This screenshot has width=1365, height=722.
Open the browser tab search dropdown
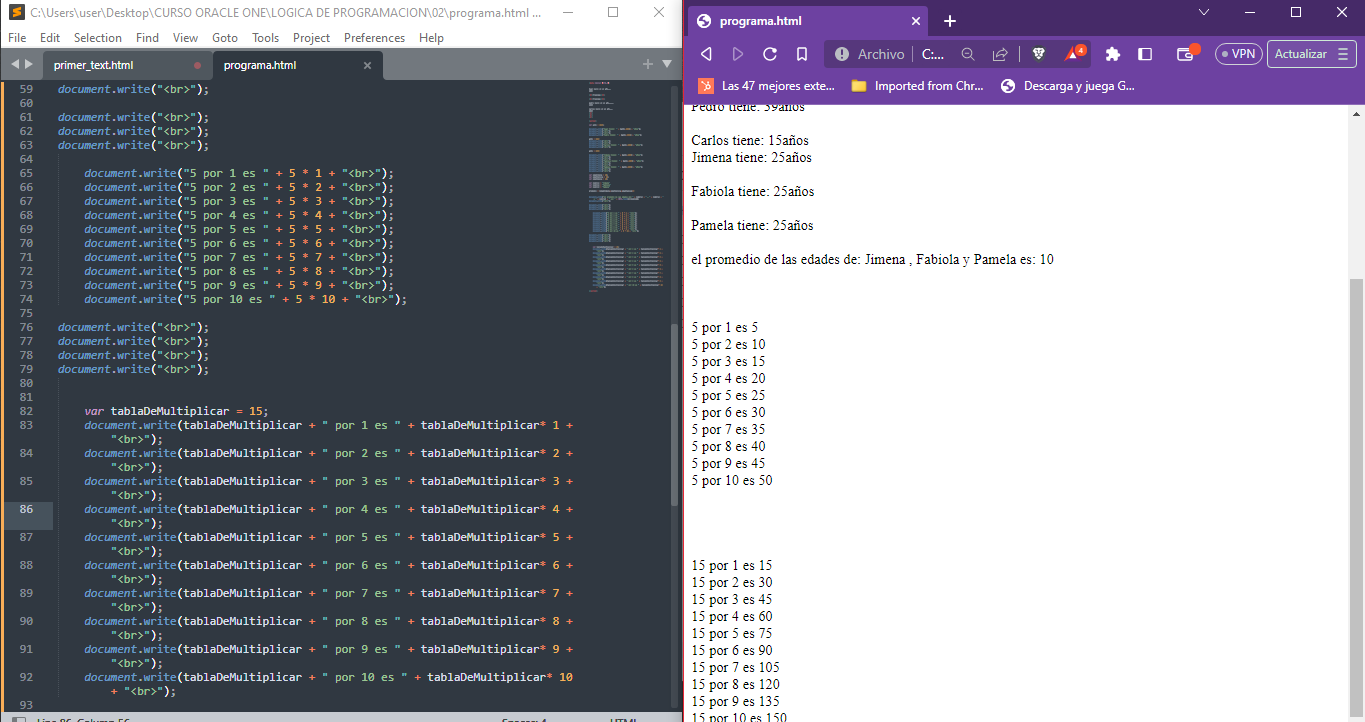pyautogui.click(x=1204, y=12)
